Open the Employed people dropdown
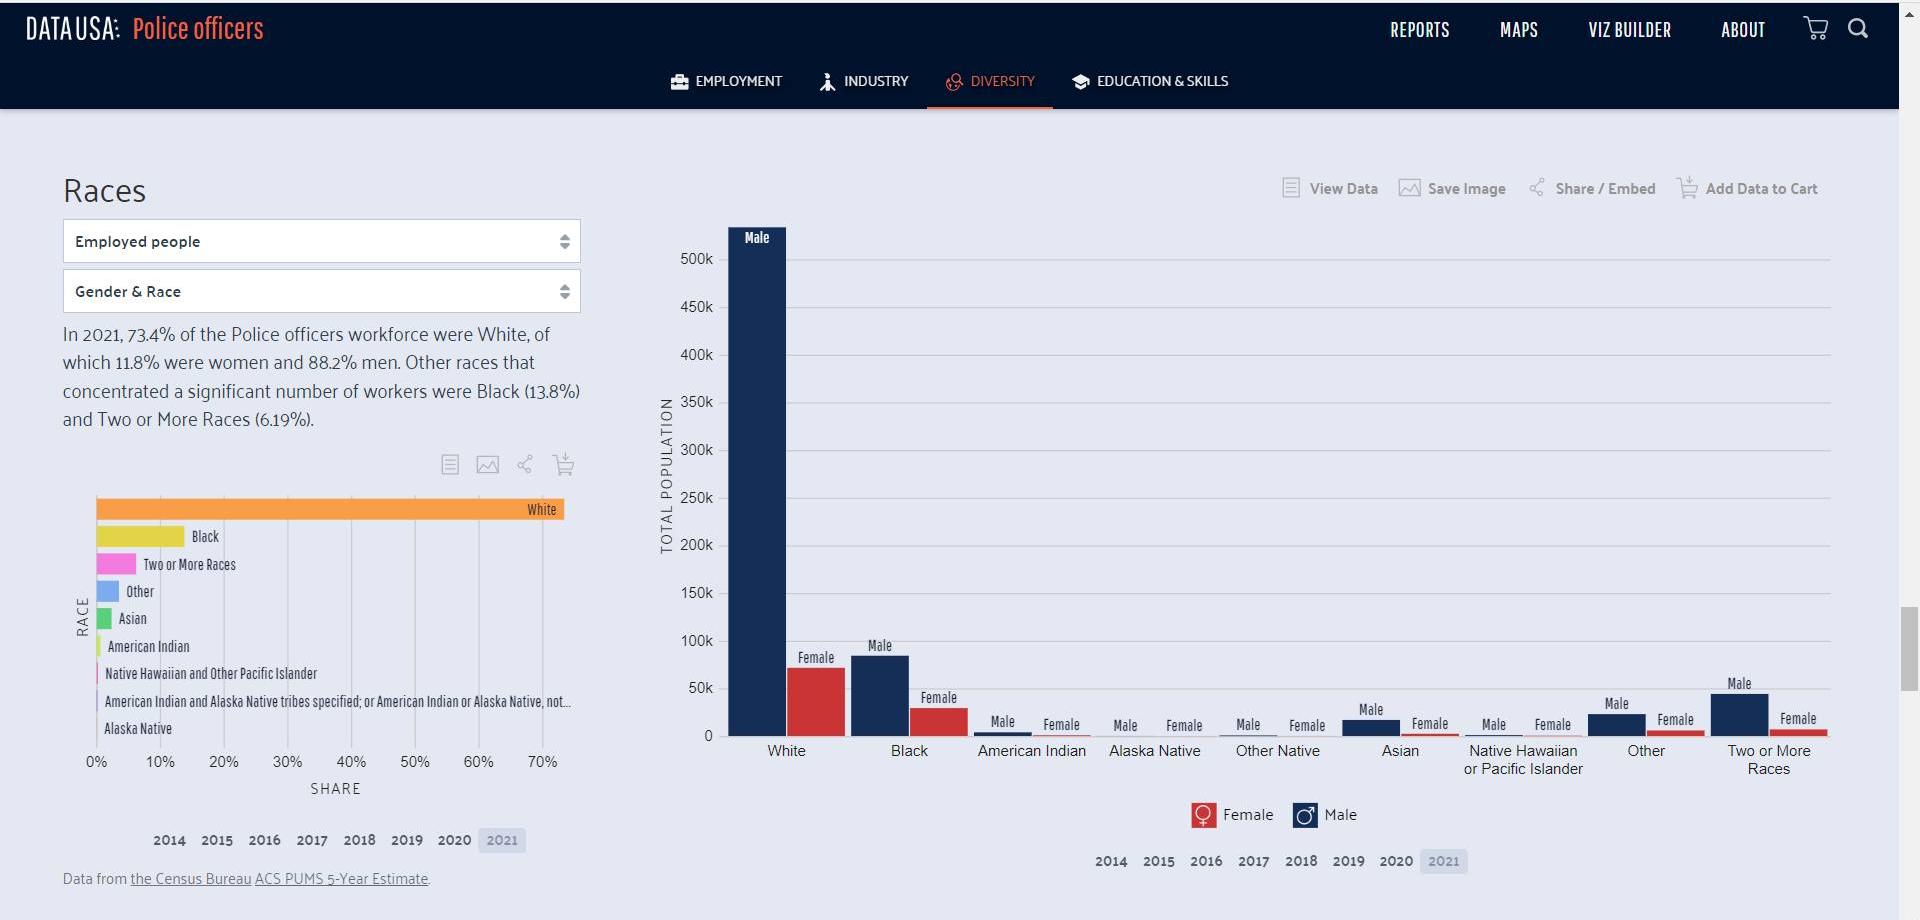The height and width of the screenshot is (920, 1920). (321, 242)
